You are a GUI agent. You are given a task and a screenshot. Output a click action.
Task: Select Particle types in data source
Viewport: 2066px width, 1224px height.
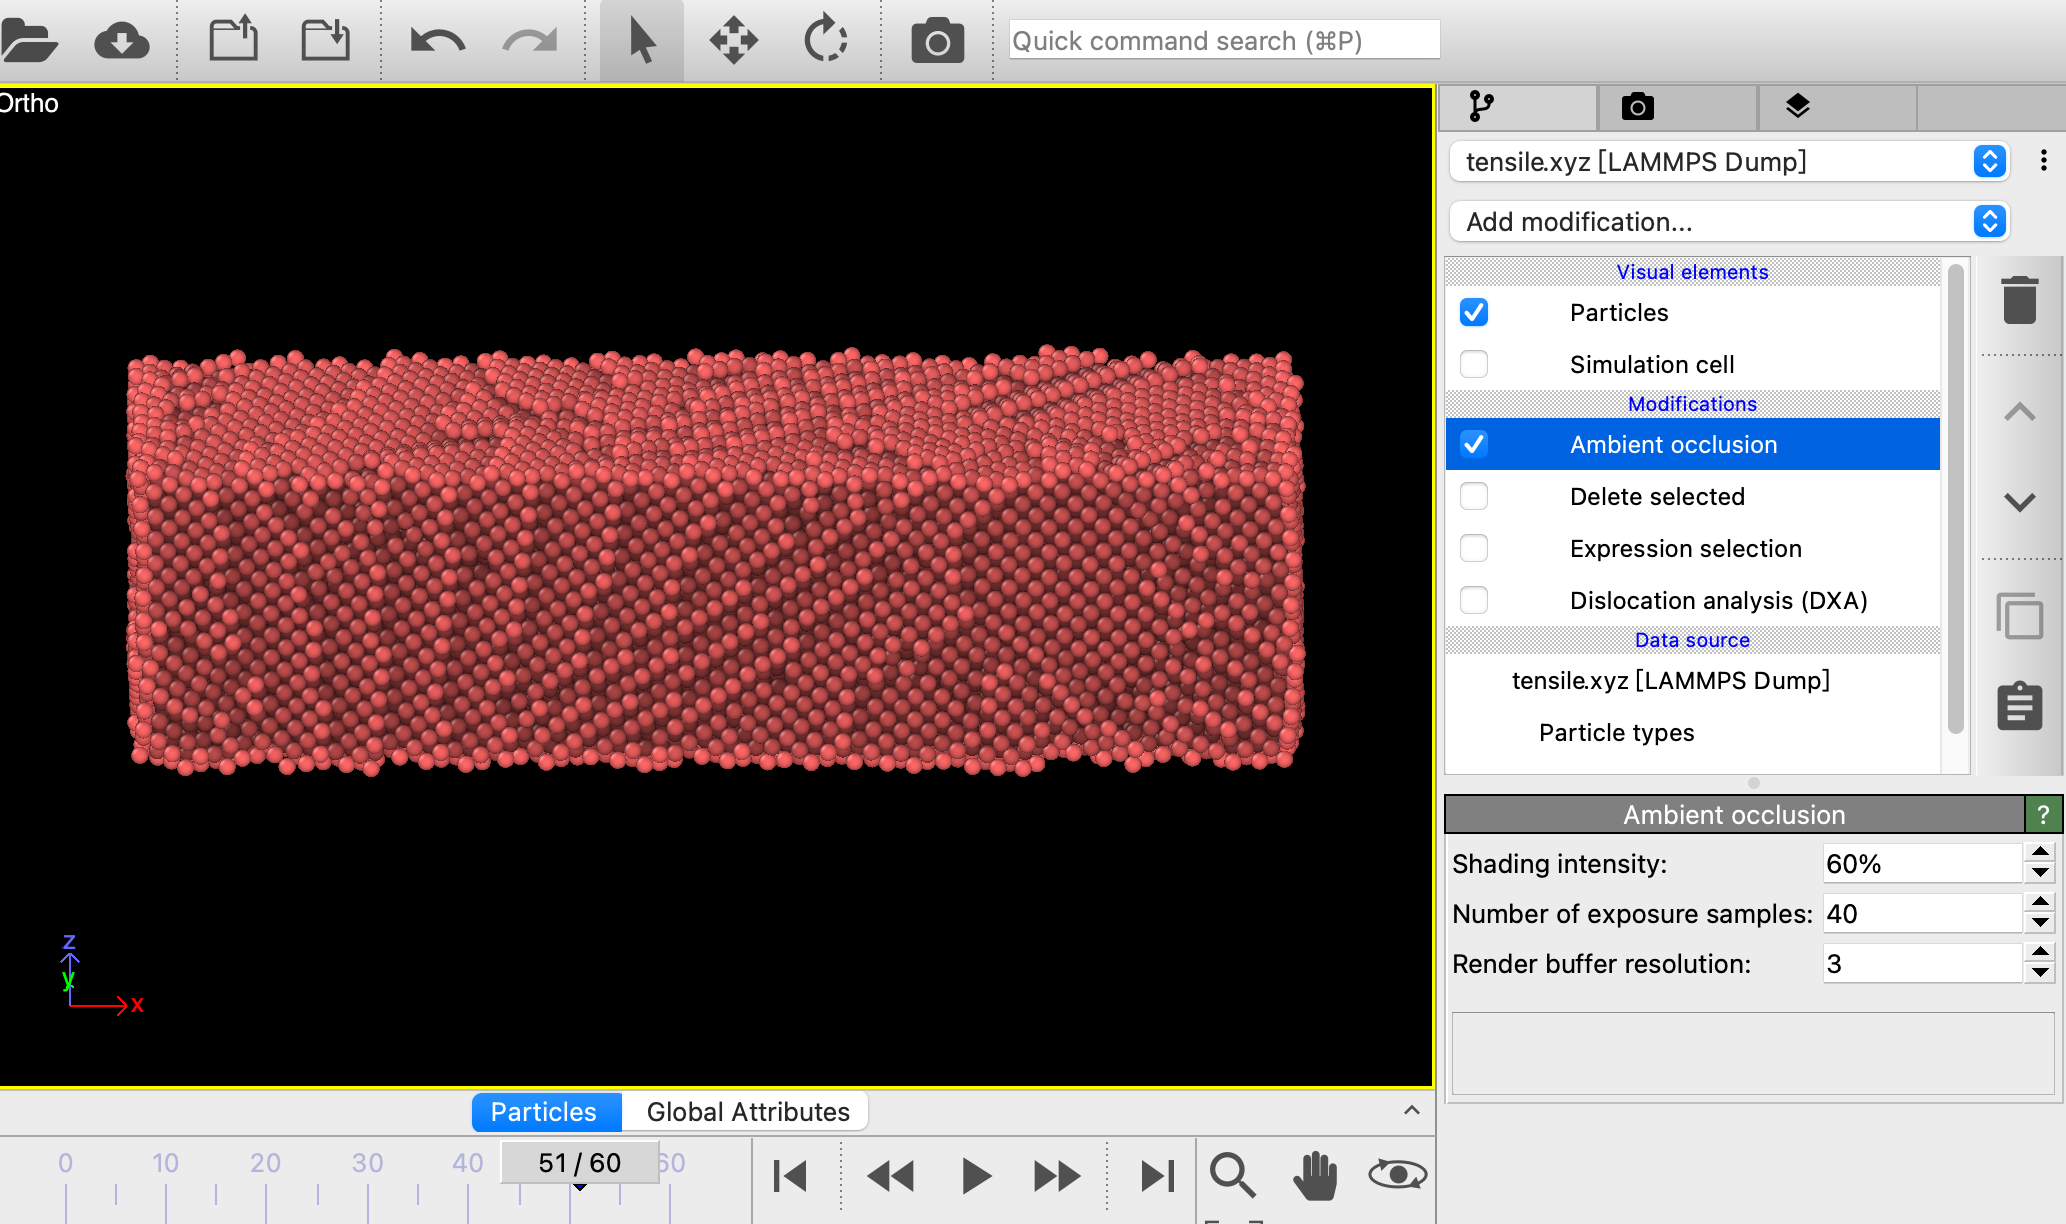(1616, 732)
